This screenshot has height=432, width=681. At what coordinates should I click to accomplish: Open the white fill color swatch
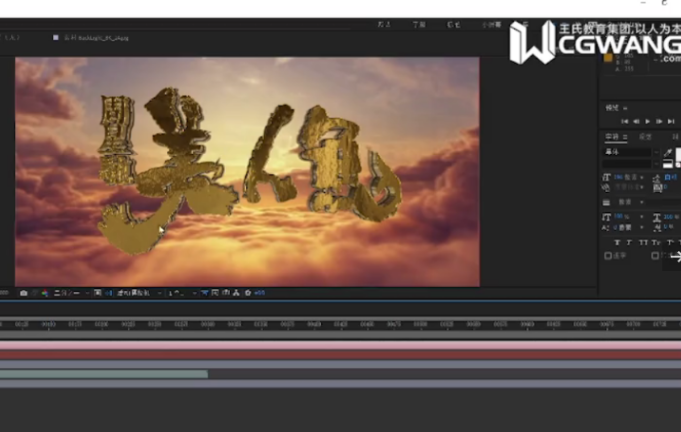(678, 155)
